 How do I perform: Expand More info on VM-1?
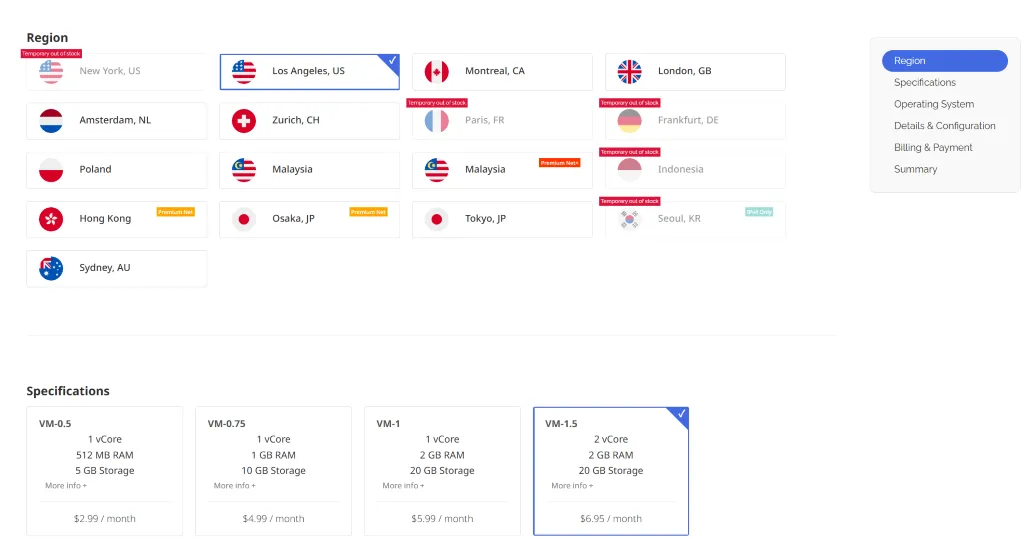403,485
